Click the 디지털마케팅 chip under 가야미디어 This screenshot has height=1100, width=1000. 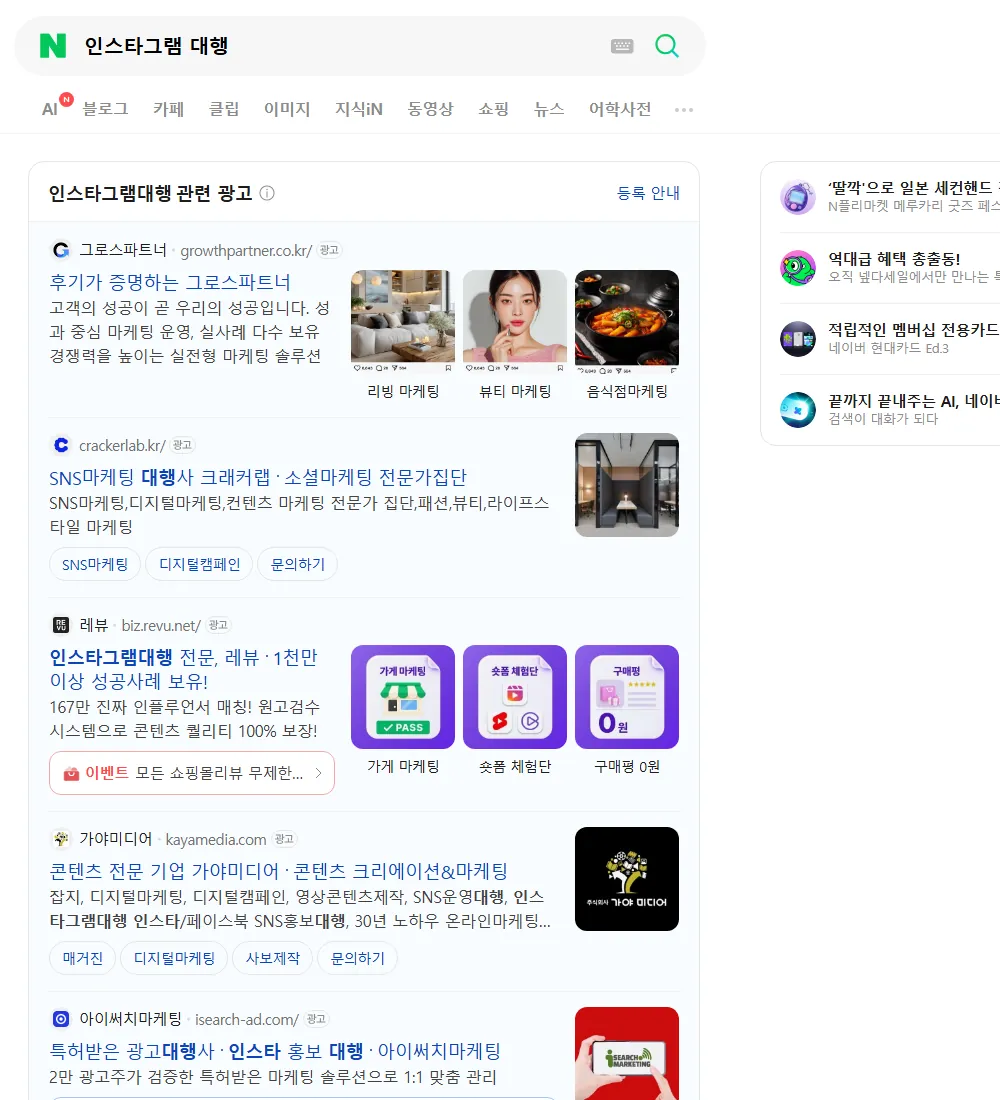(x=174, y=958)
